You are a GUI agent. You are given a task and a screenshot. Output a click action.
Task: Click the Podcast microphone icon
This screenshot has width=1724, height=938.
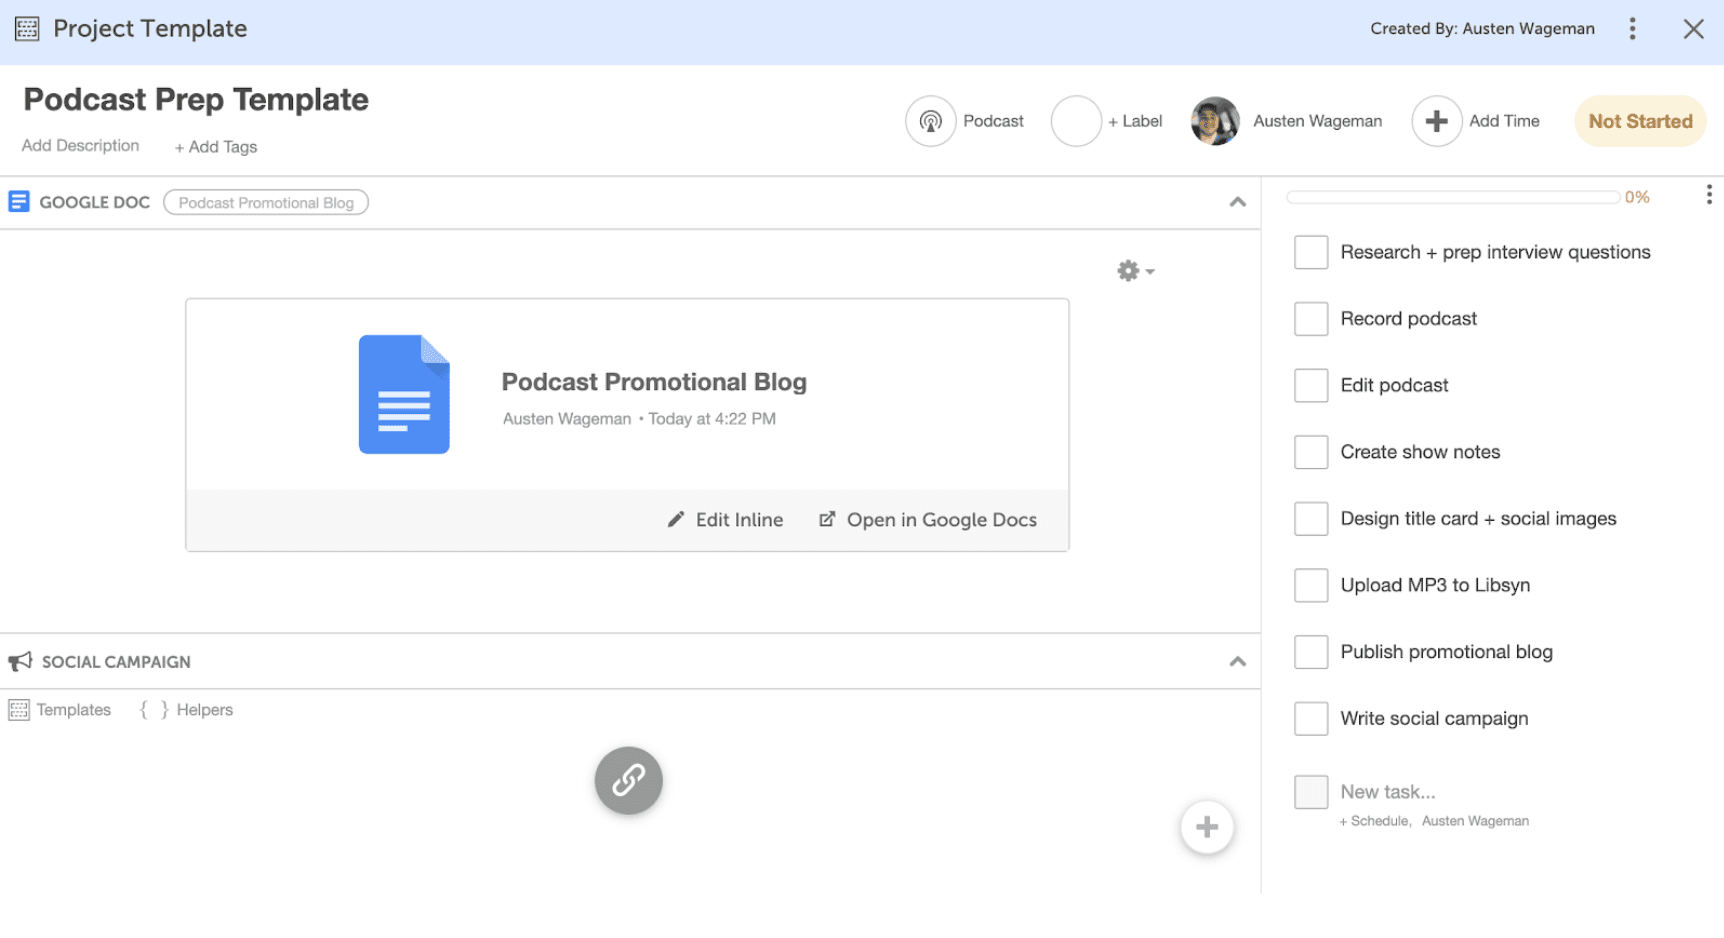point(931,121)
